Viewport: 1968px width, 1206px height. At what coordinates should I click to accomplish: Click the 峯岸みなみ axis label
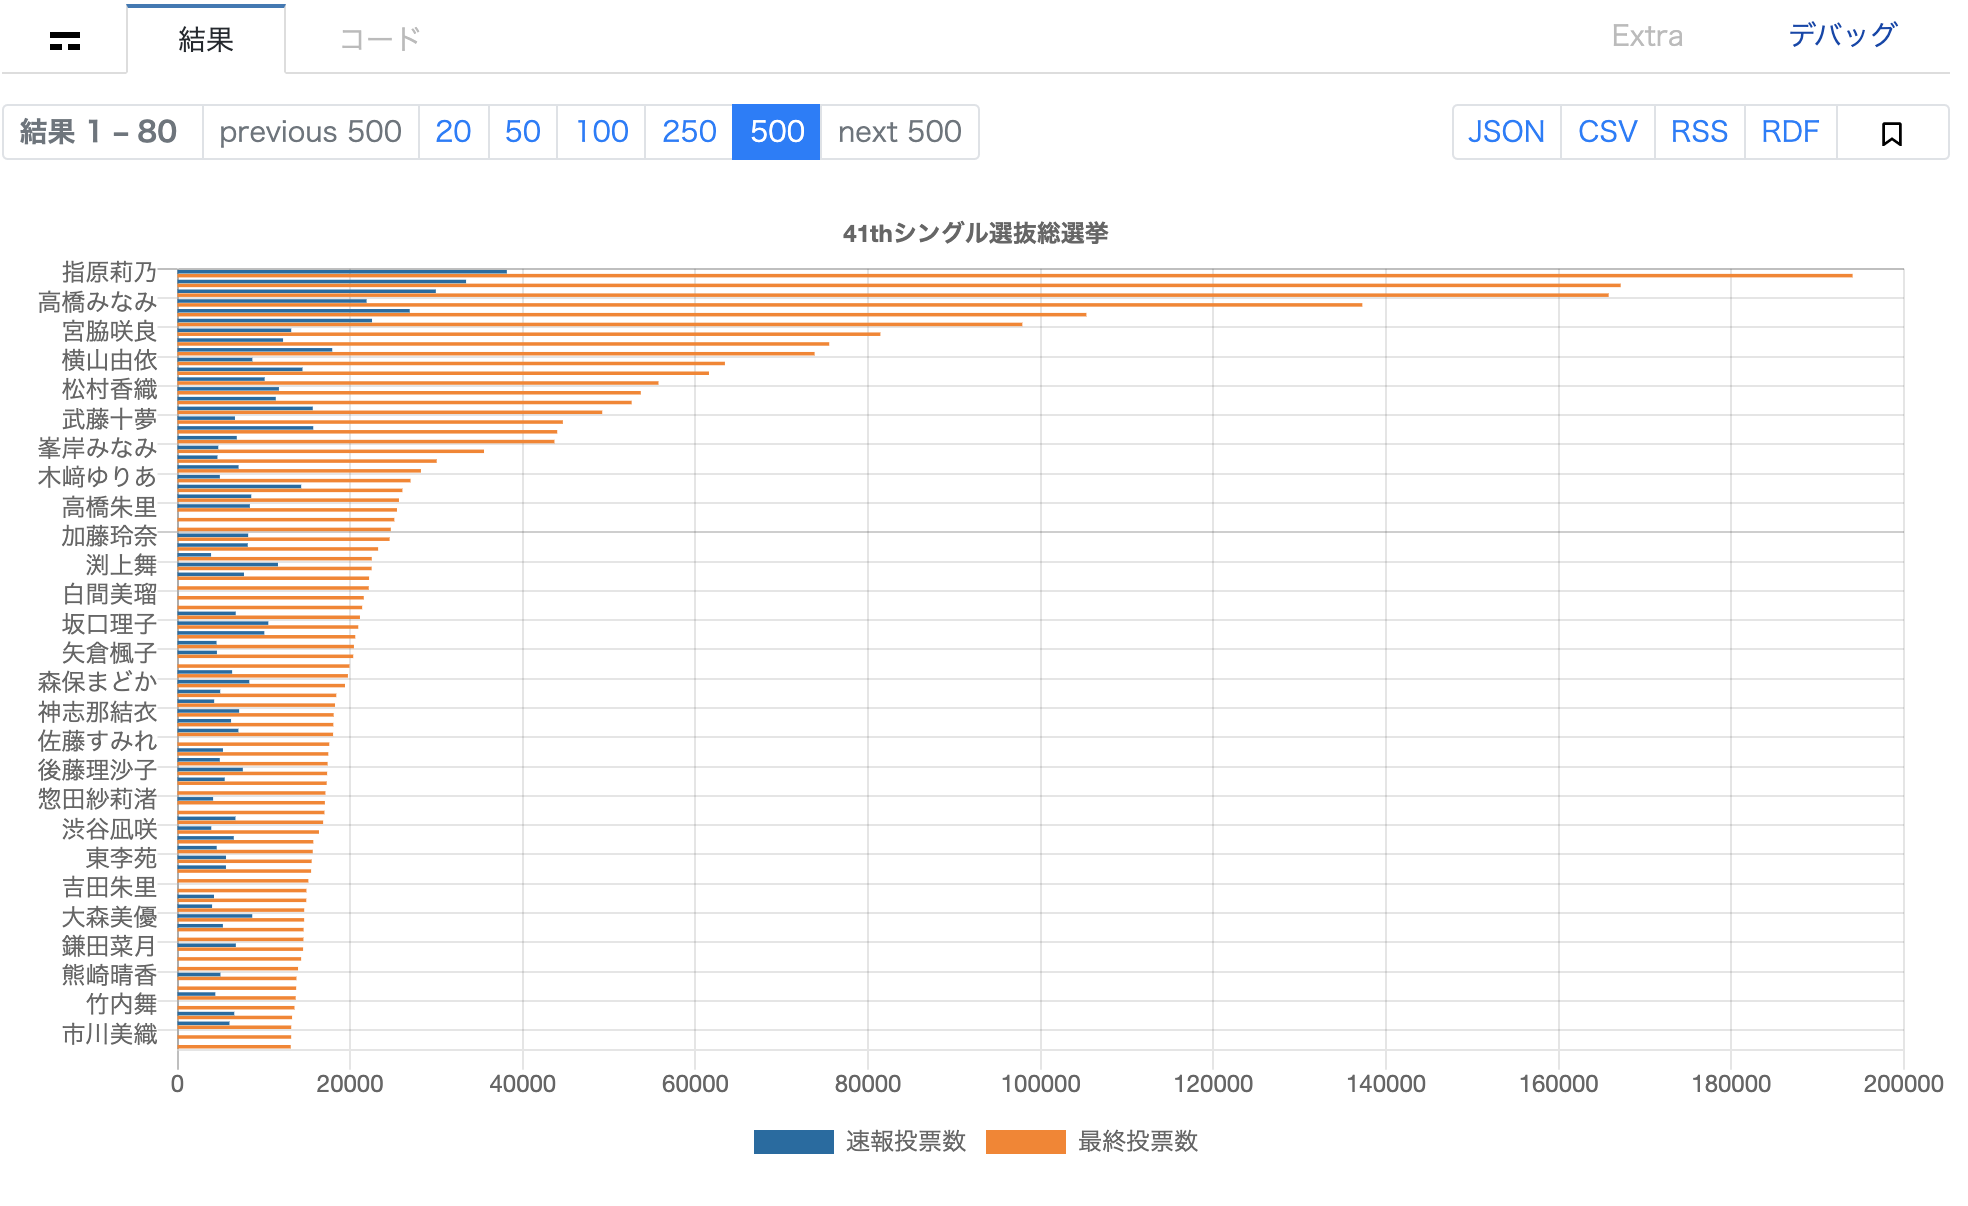[98, 448]
